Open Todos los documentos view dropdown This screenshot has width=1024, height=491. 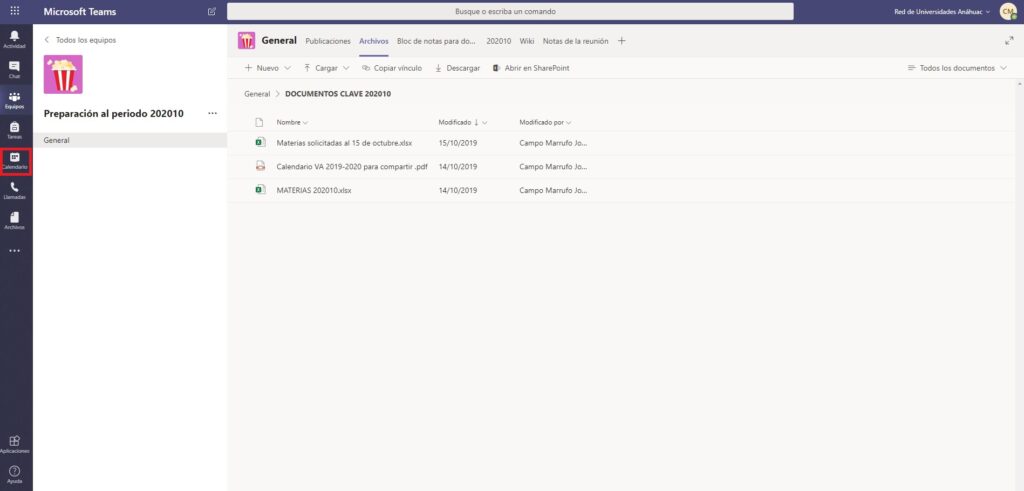pos(957,68)
